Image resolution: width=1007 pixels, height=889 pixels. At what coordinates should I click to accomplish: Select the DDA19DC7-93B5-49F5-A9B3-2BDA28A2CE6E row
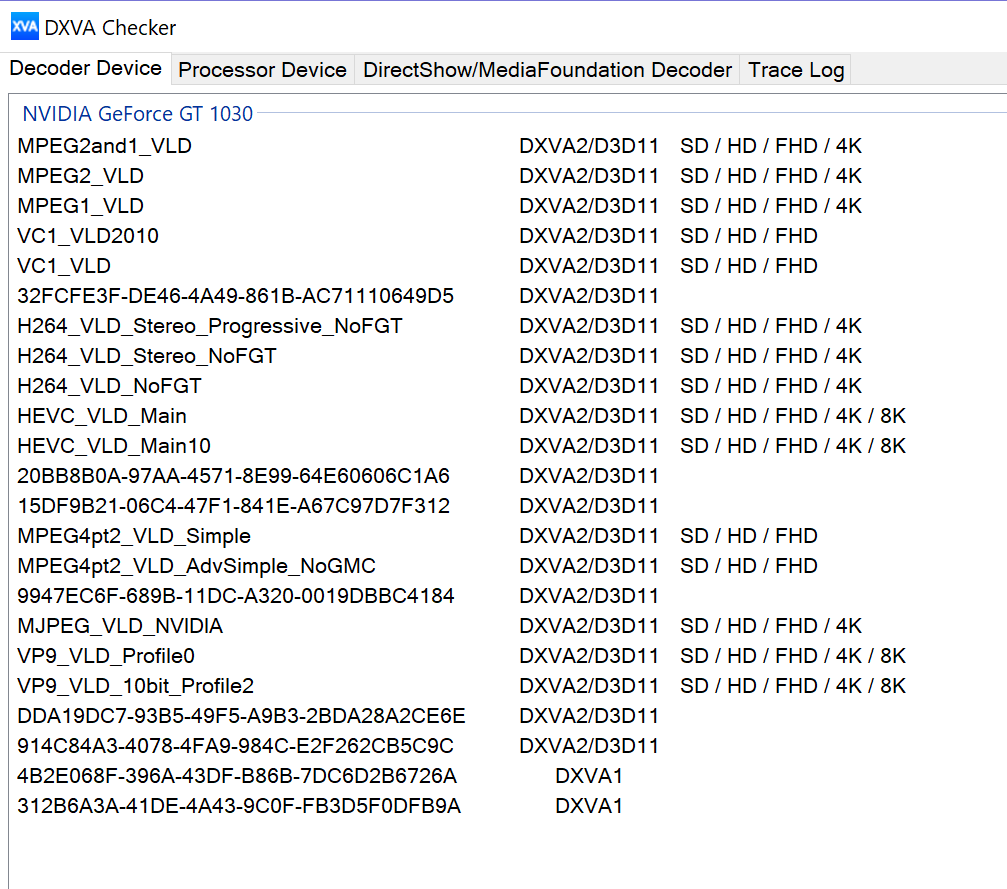(507, 716)
